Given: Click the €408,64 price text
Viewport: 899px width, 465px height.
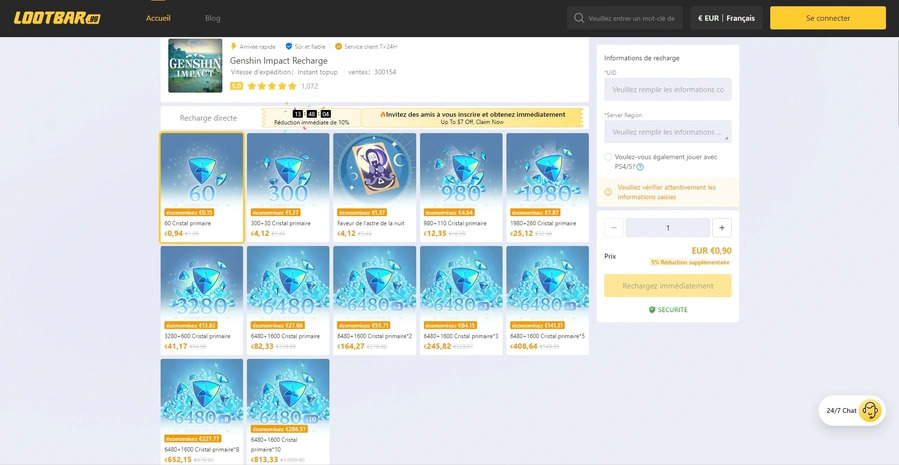Looking at the screenshot, I should 524,346.
